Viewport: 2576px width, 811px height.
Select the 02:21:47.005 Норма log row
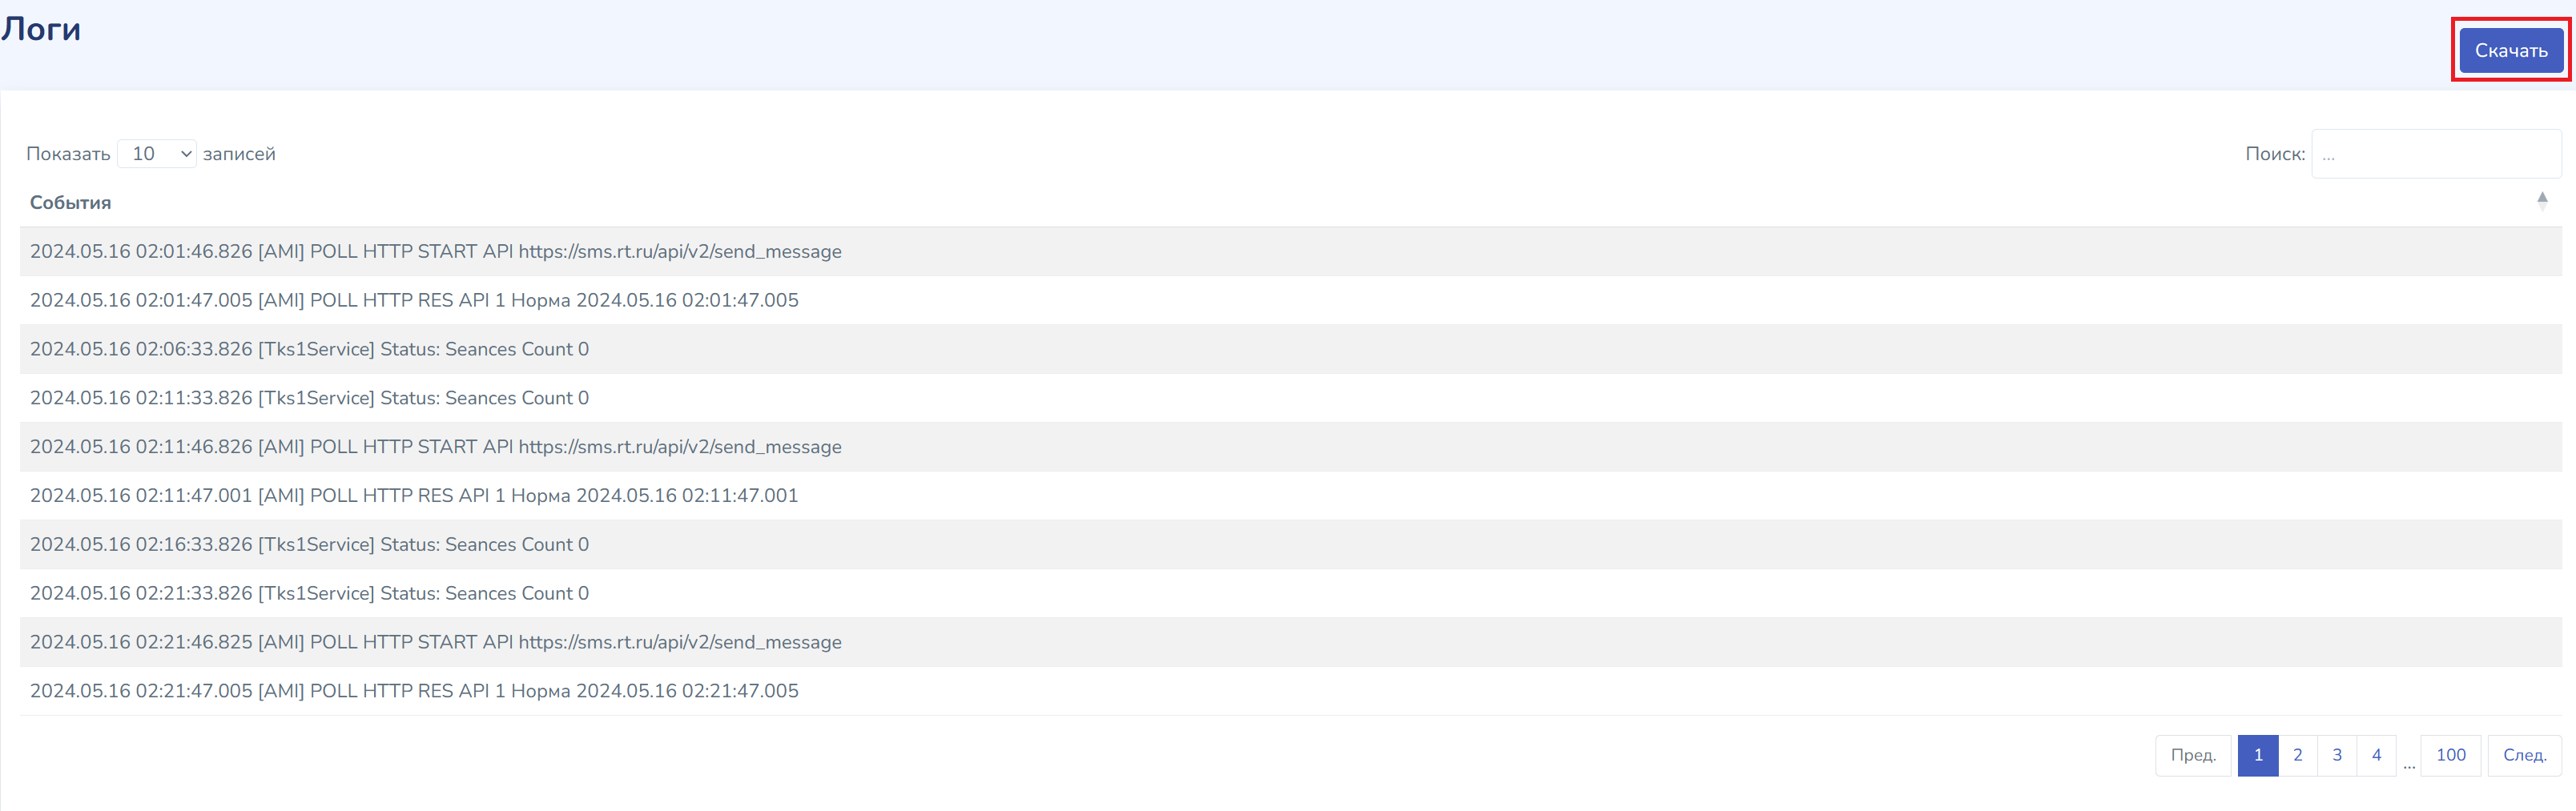[1290, 691]
